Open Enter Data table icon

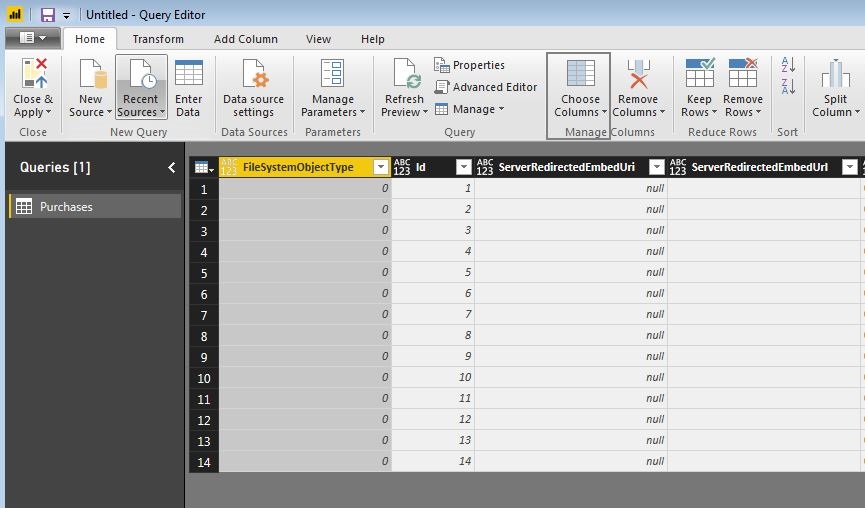point(188,76)
